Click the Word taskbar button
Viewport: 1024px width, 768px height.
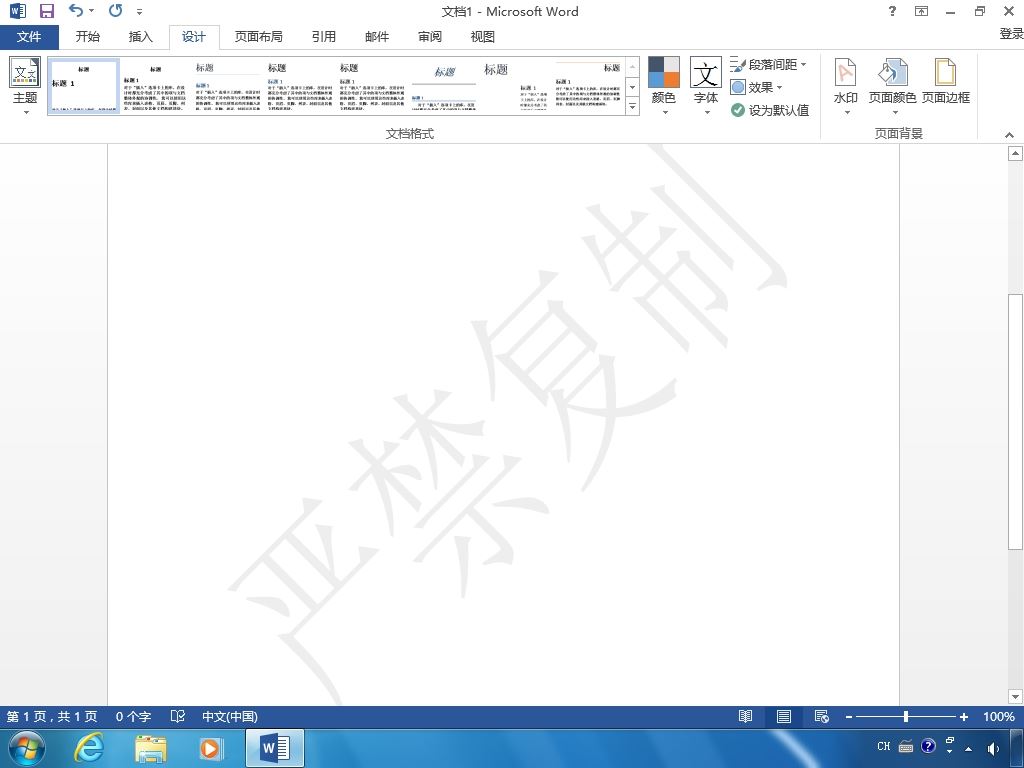[x=275, y=748]
